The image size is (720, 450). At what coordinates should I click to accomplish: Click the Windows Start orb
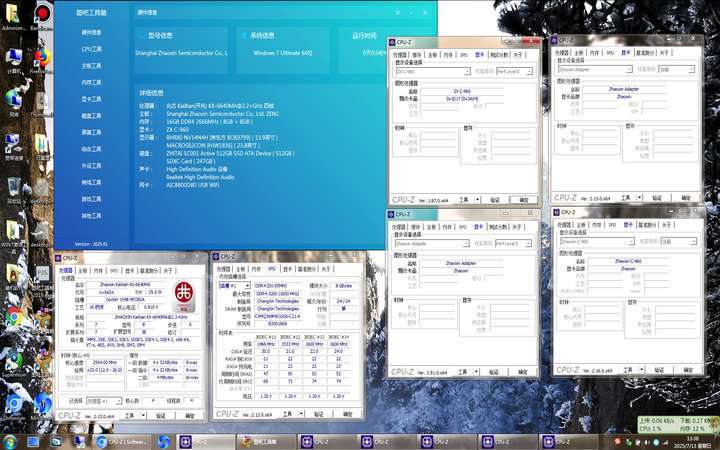pyautogui.click(x=9, y=442)
